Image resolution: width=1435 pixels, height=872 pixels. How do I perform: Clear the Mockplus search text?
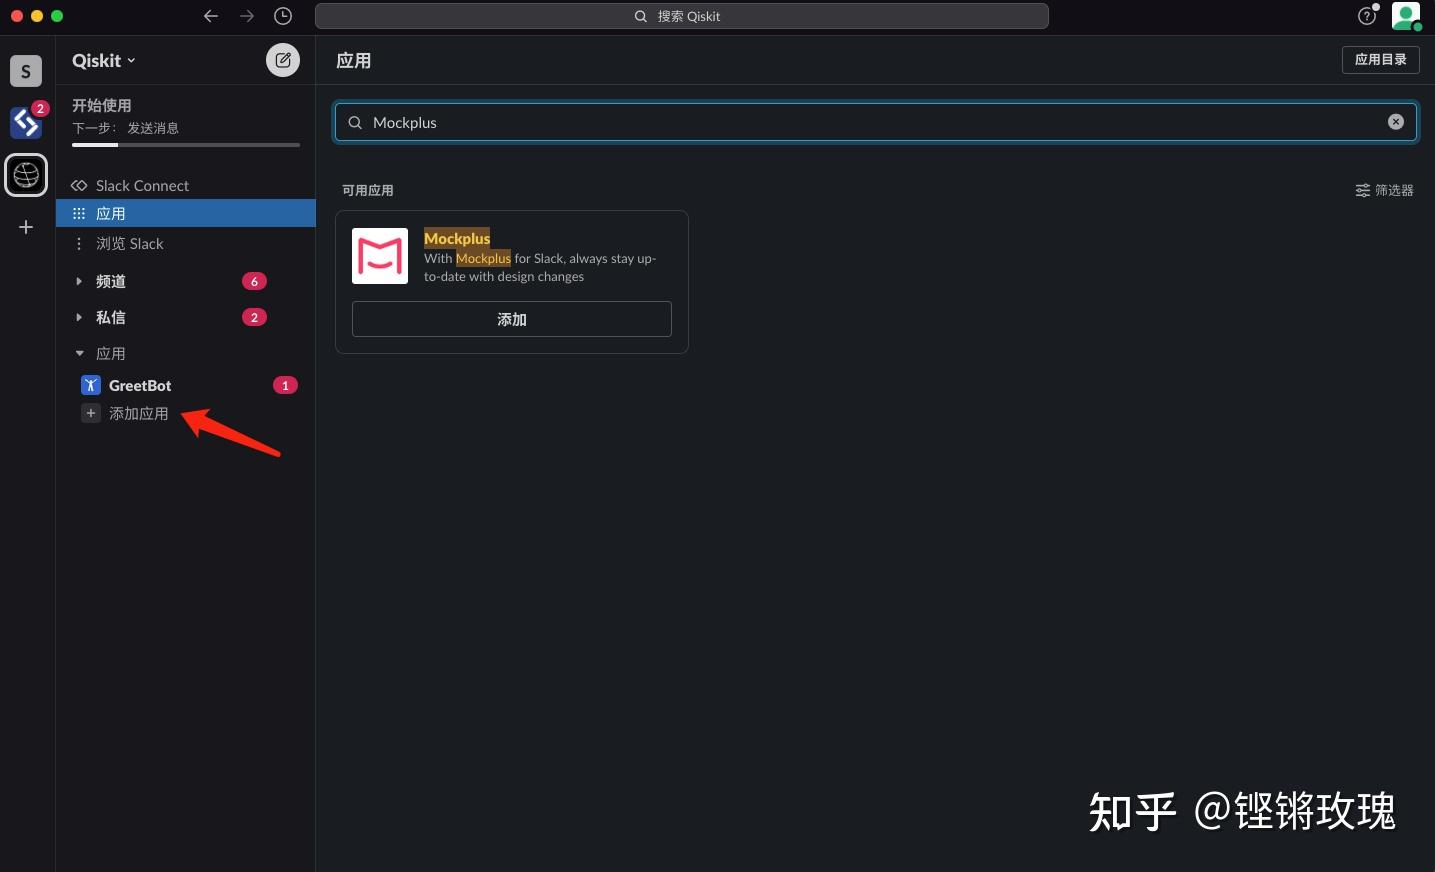(x=1395, y=122)
